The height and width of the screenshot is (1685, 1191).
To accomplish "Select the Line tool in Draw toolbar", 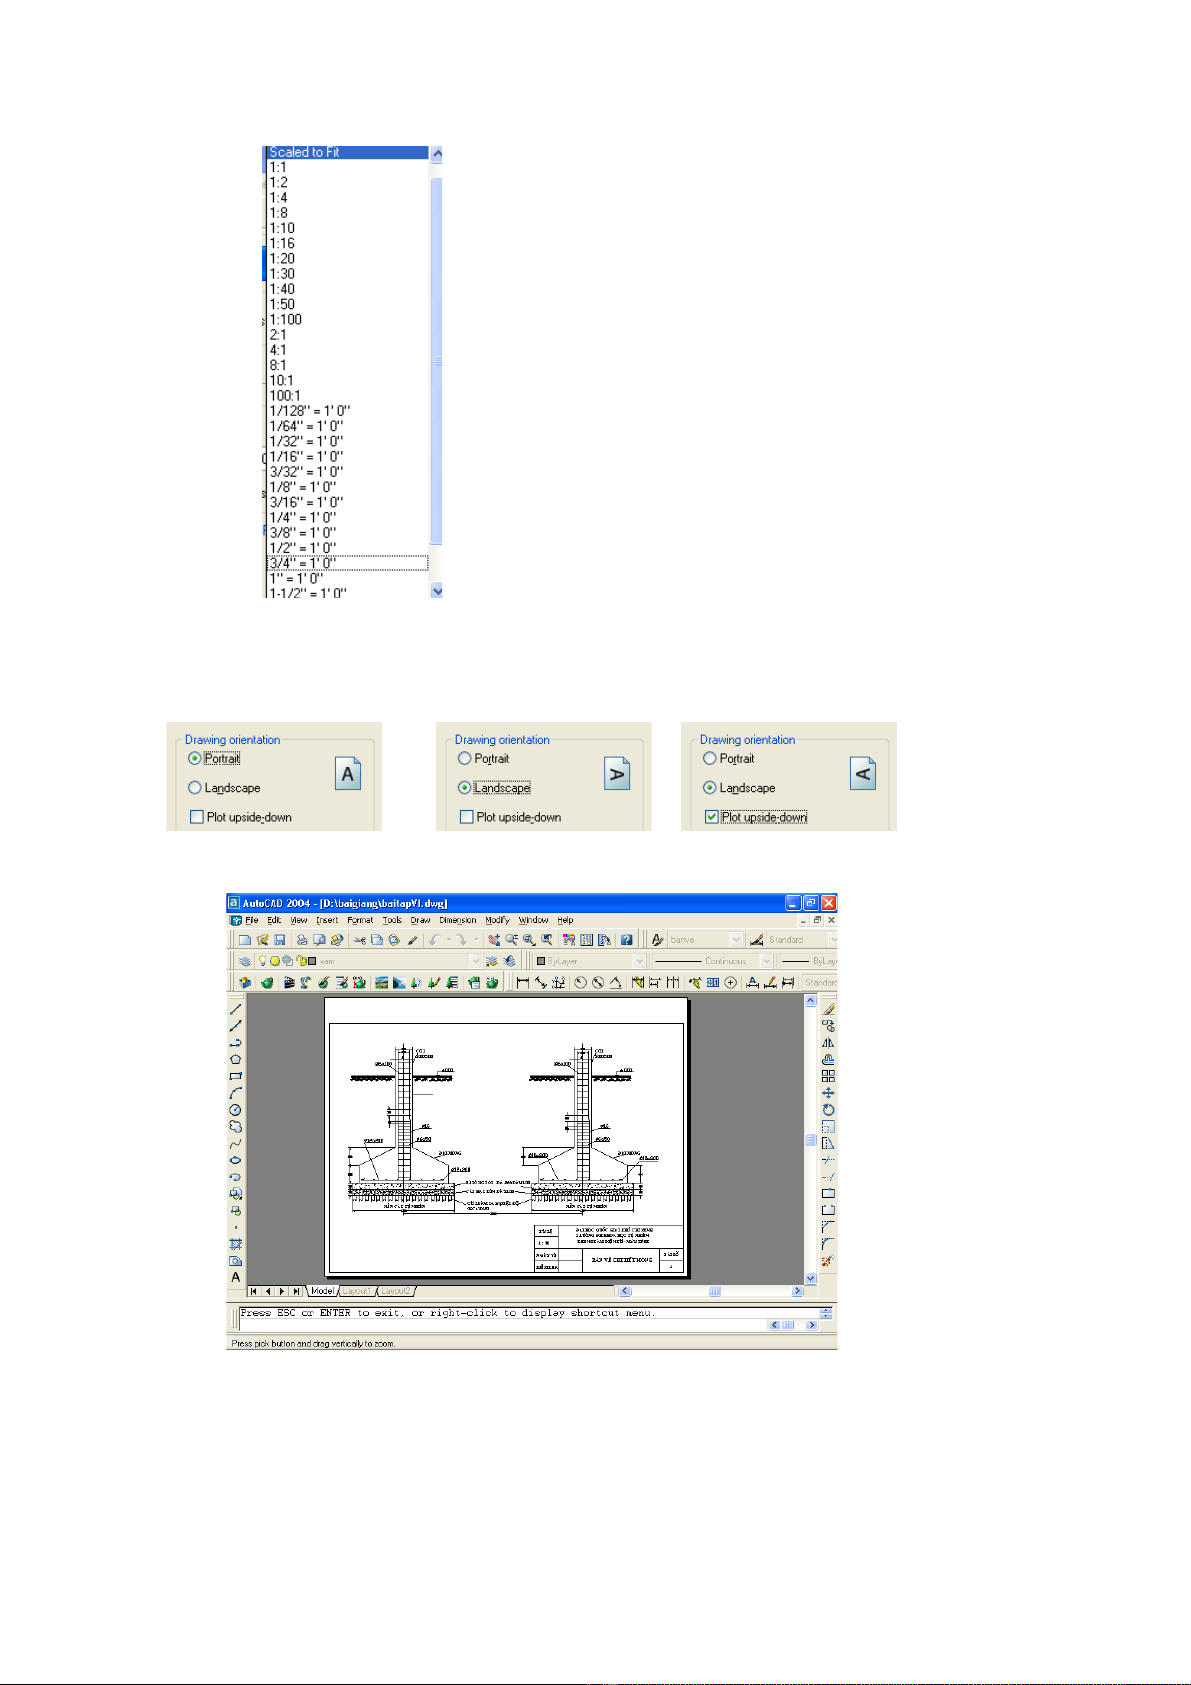I will [236, 1009].
